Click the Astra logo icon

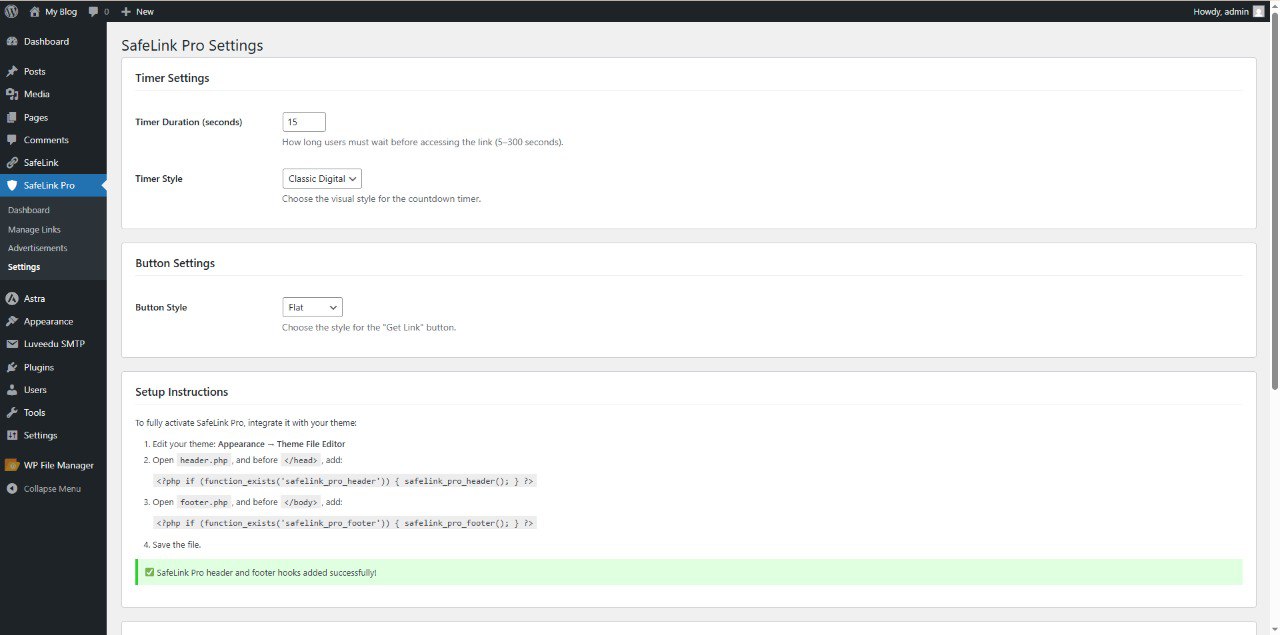[x=12, y=298]
